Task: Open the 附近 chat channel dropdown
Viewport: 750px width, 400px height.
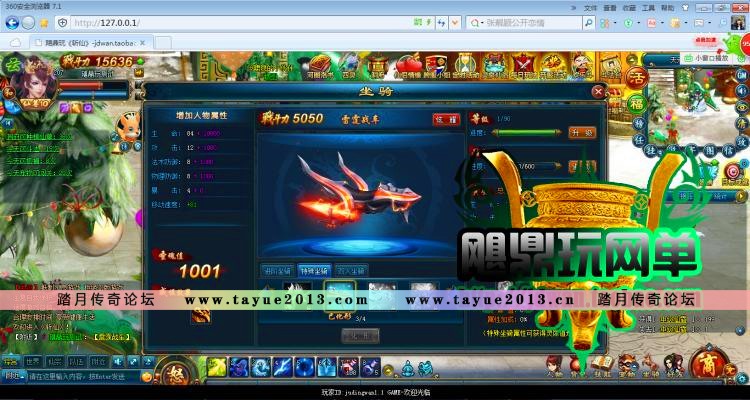Action: tap(13, 376)
